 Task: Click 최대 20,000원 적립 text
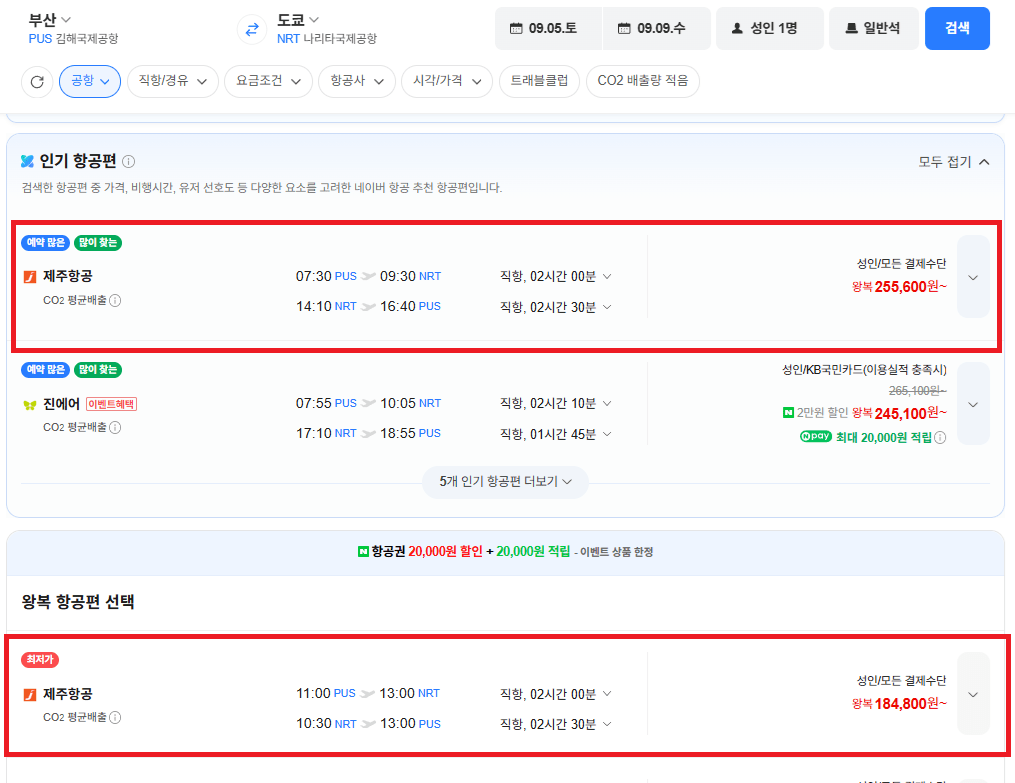pos(884,437)
